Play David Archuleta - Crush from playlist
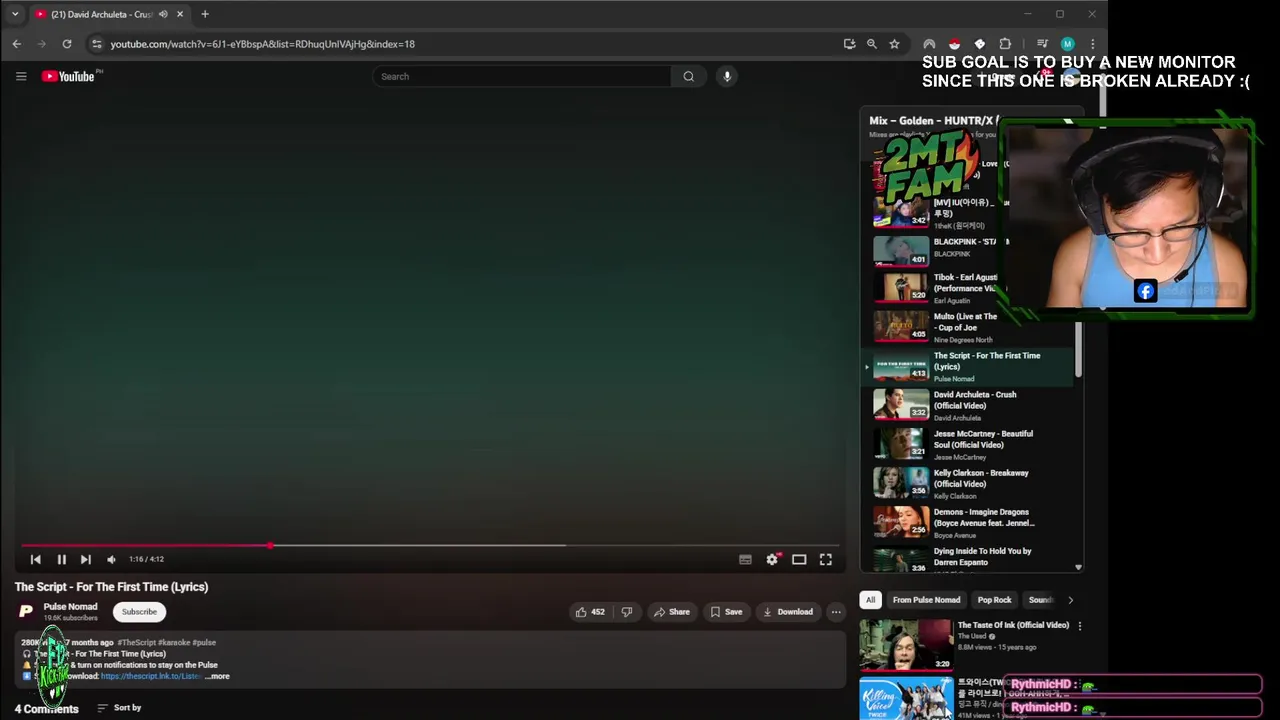 (x=967, y=405)
